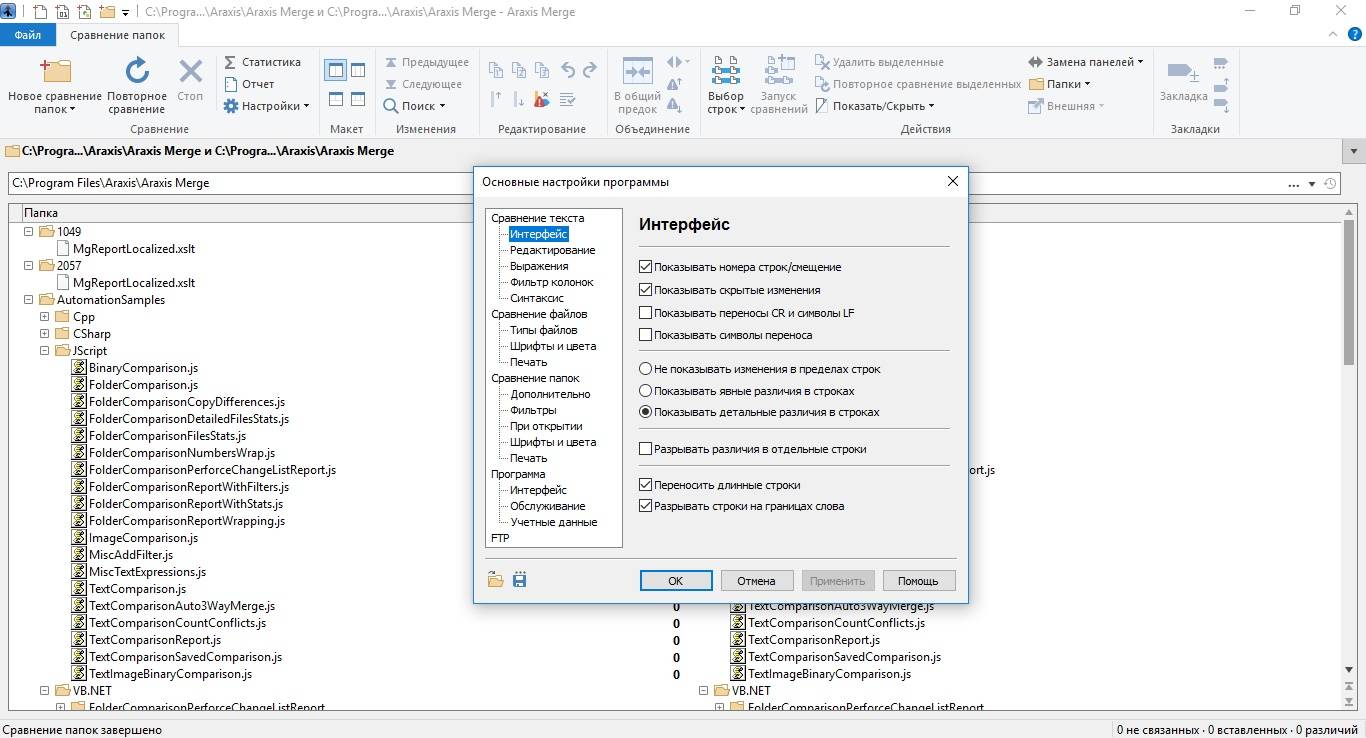Click BinaryComparison.js file icon in left pane
1366x738 pixels.
pos(79,368)
